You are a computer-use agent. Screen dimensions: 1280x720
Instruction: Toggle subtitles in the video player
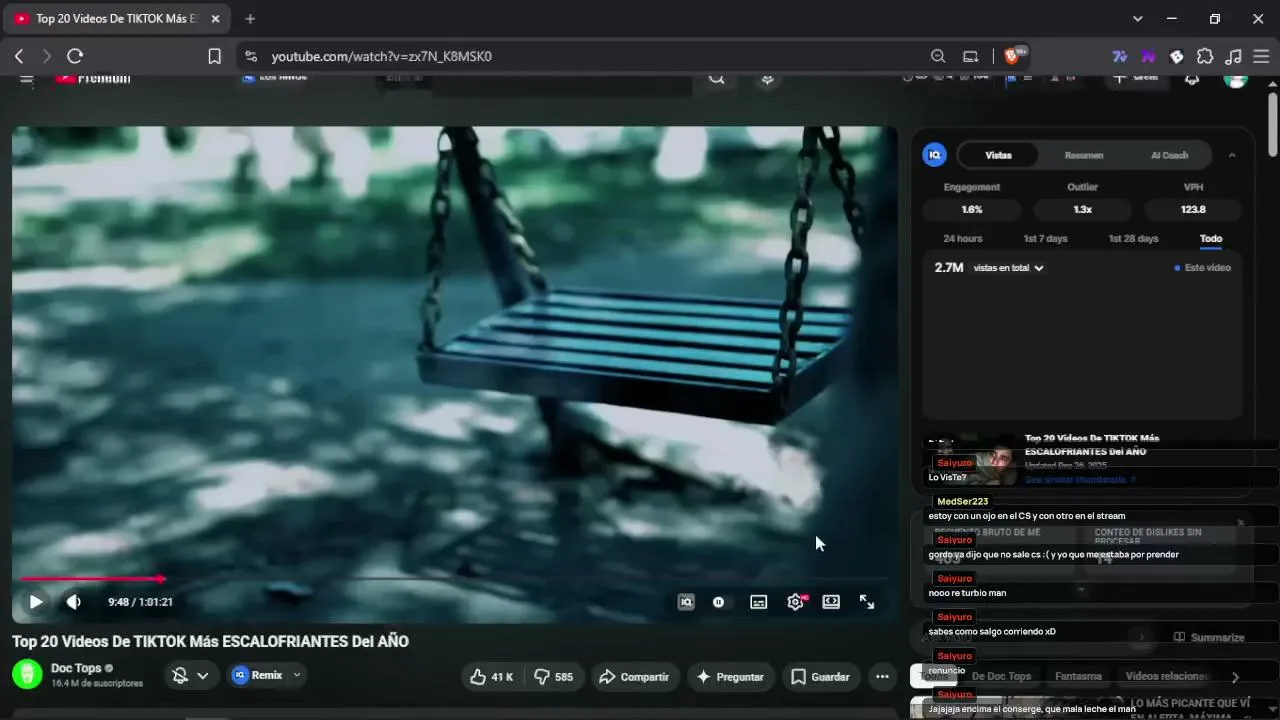(x=759, y=602)
